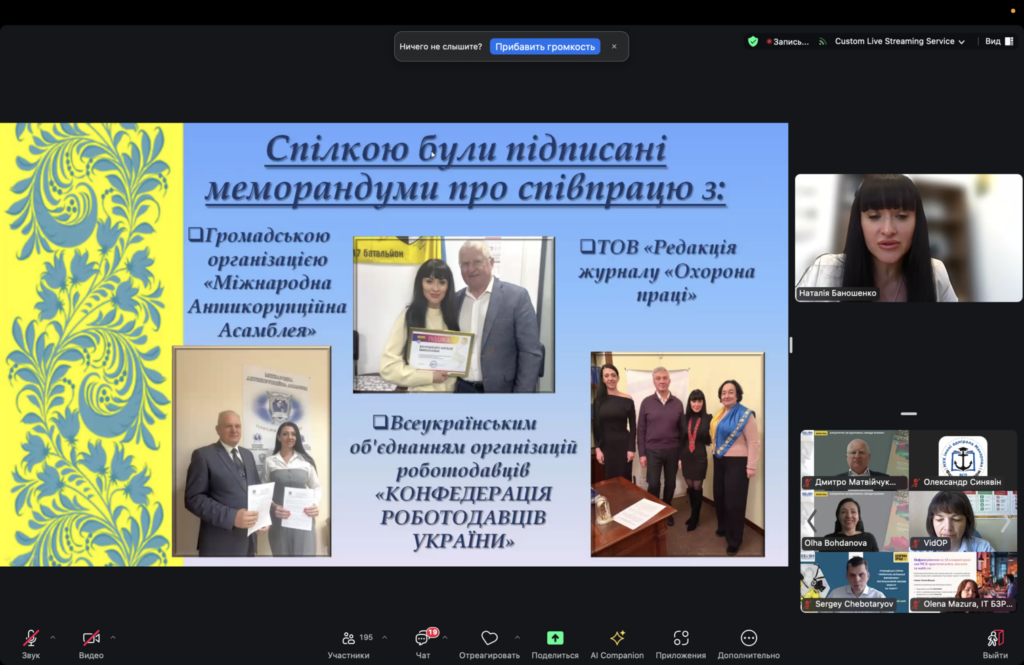Click the shared slide title text
Viewport: 1024px width, 665px height.
point(466,169)
